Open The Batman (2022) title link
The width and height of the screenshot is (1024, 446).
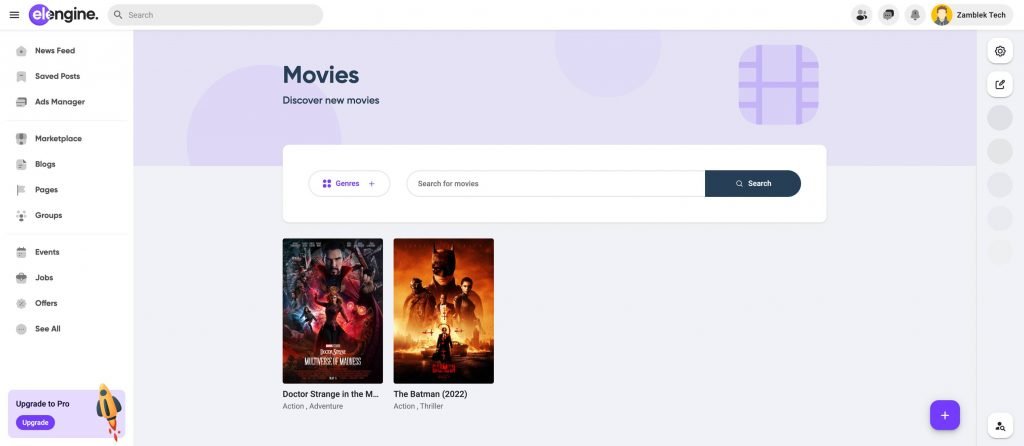pos(430,394)
